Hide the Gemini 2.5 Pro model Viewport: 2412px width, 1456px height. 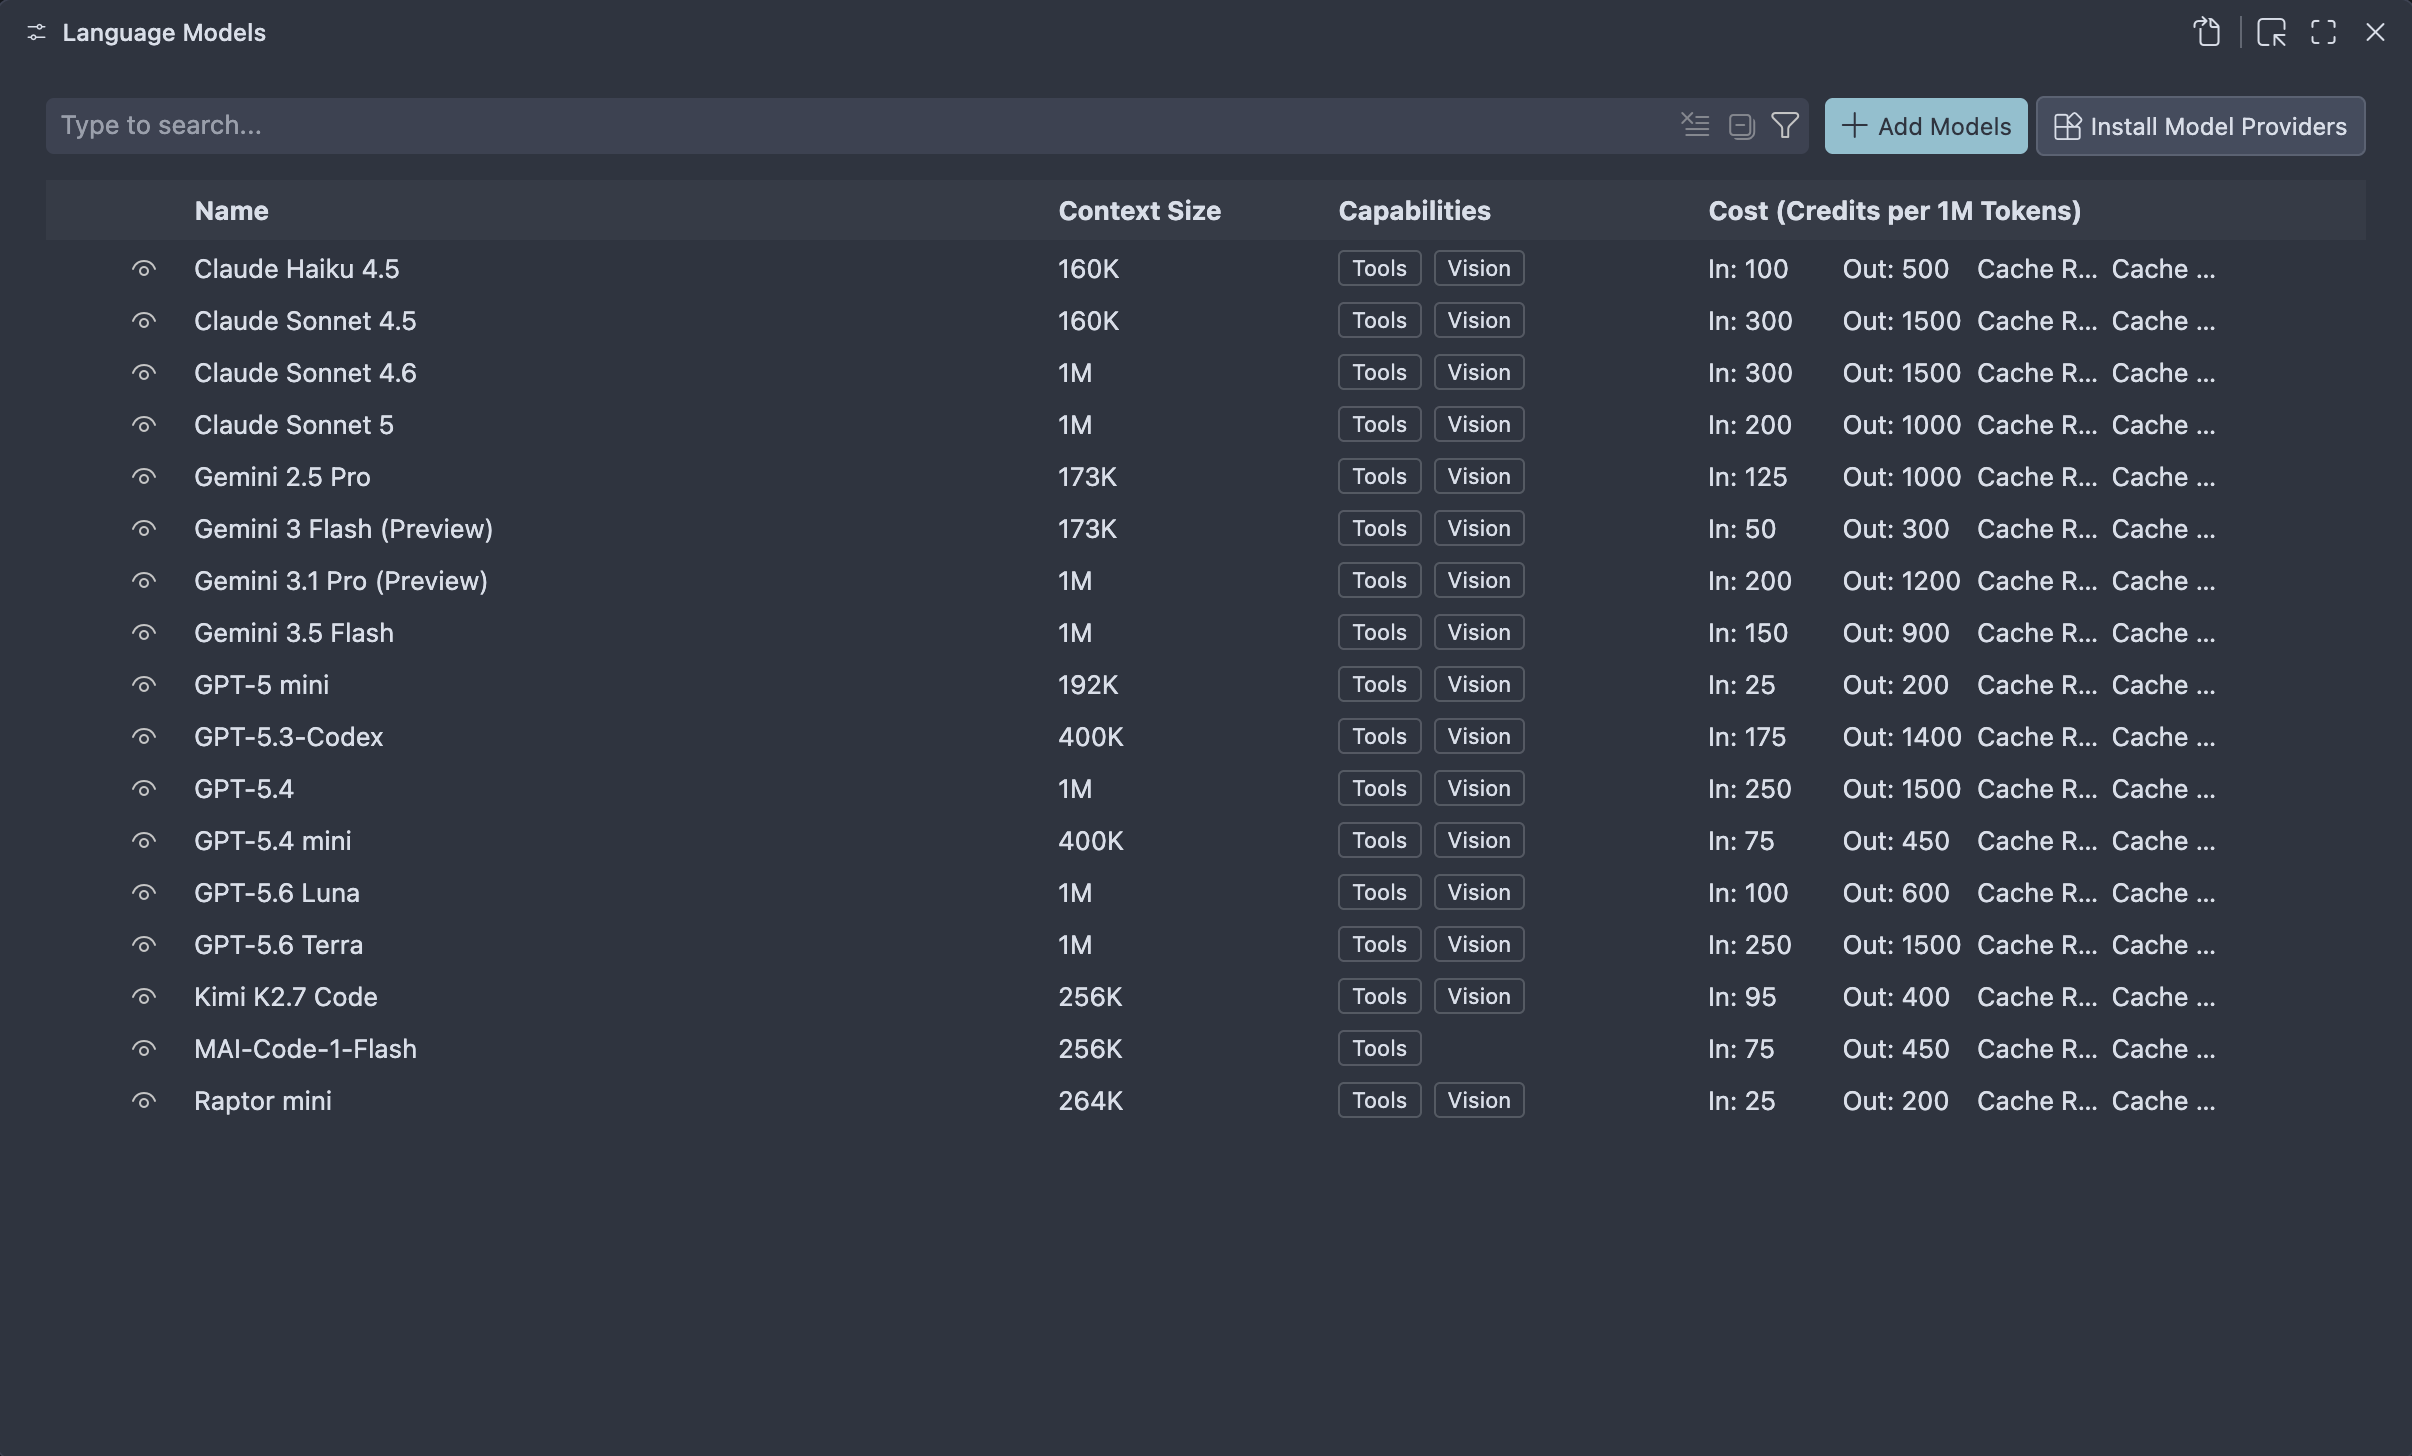coord(144,477)
